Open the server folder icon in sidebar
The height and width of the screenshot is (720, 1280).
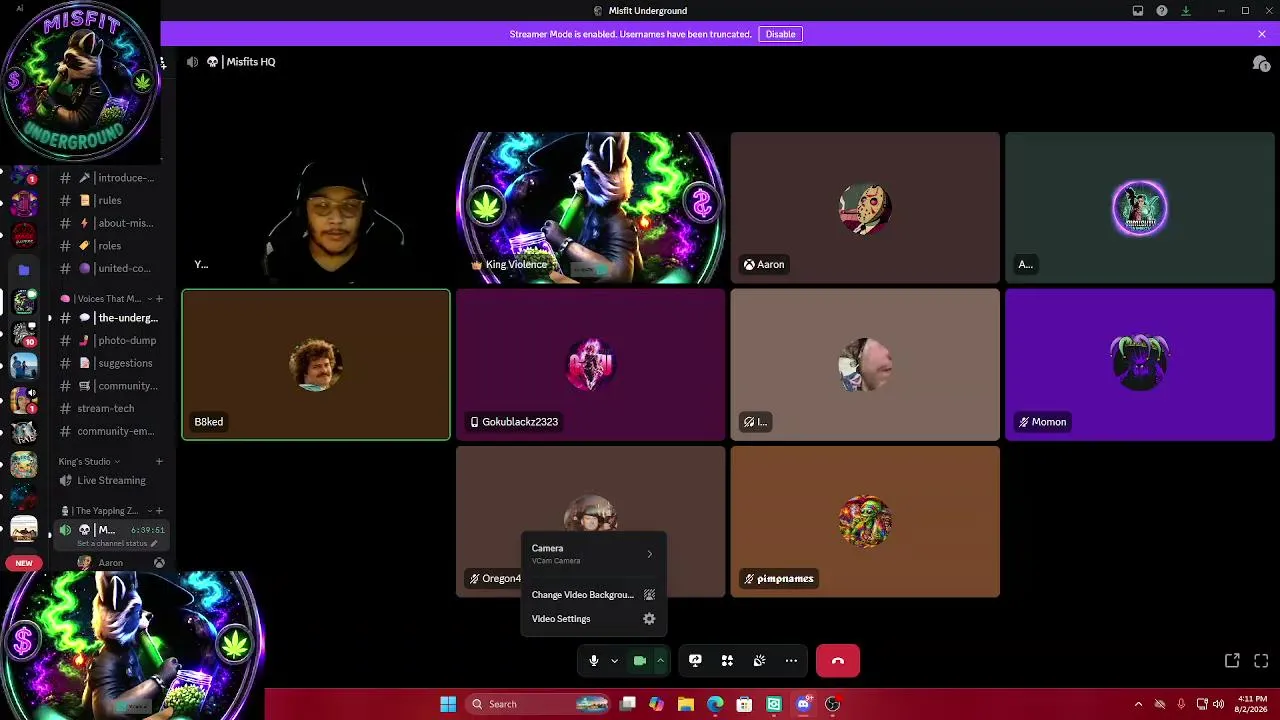pos(24,269)
